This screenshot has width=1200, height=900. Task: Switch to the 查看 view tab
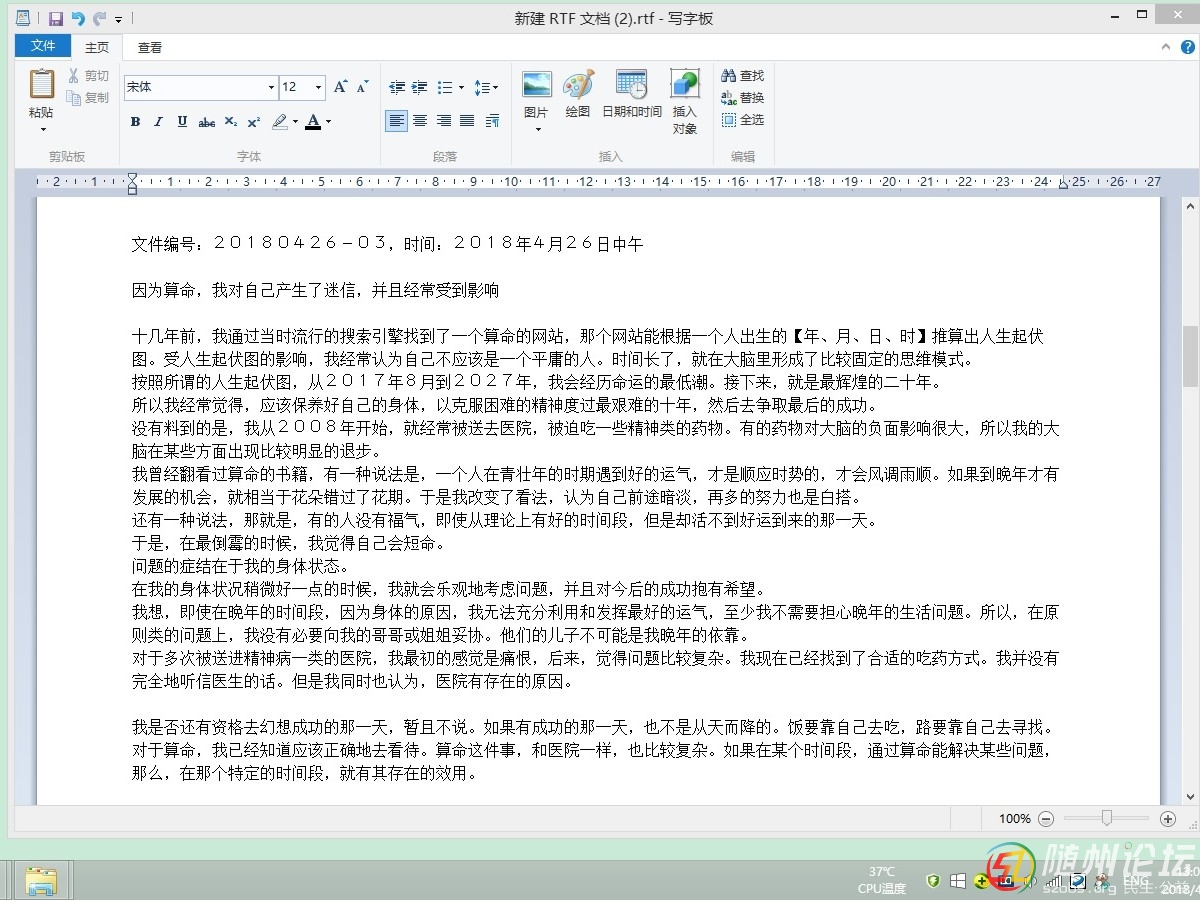click(x=150, y=47)
